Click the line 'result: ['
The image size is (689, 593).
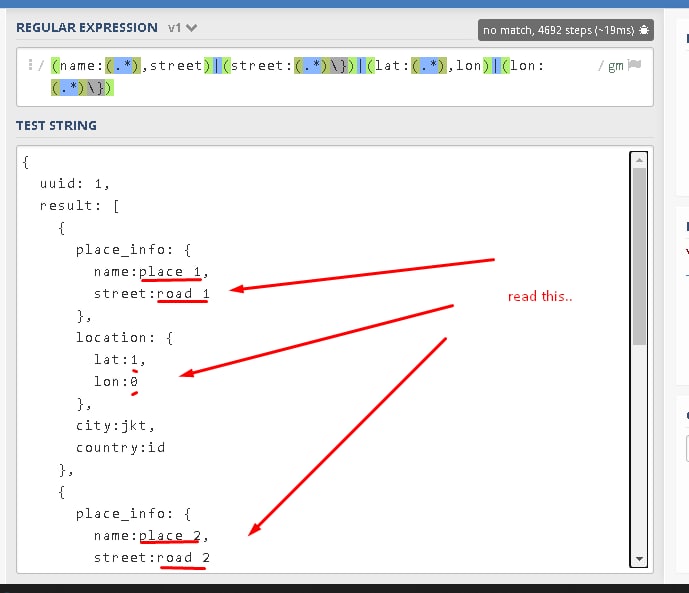[x=79, y=206]
